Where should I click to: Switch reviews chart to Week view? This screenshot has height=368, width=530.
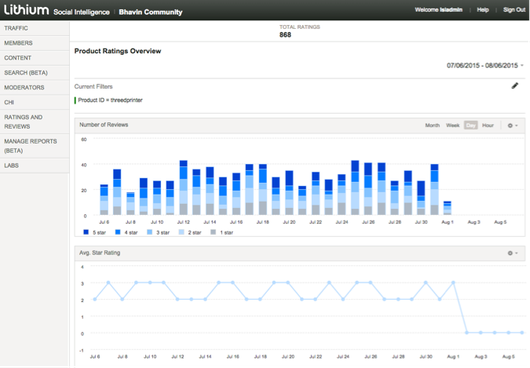coord(453,125)
